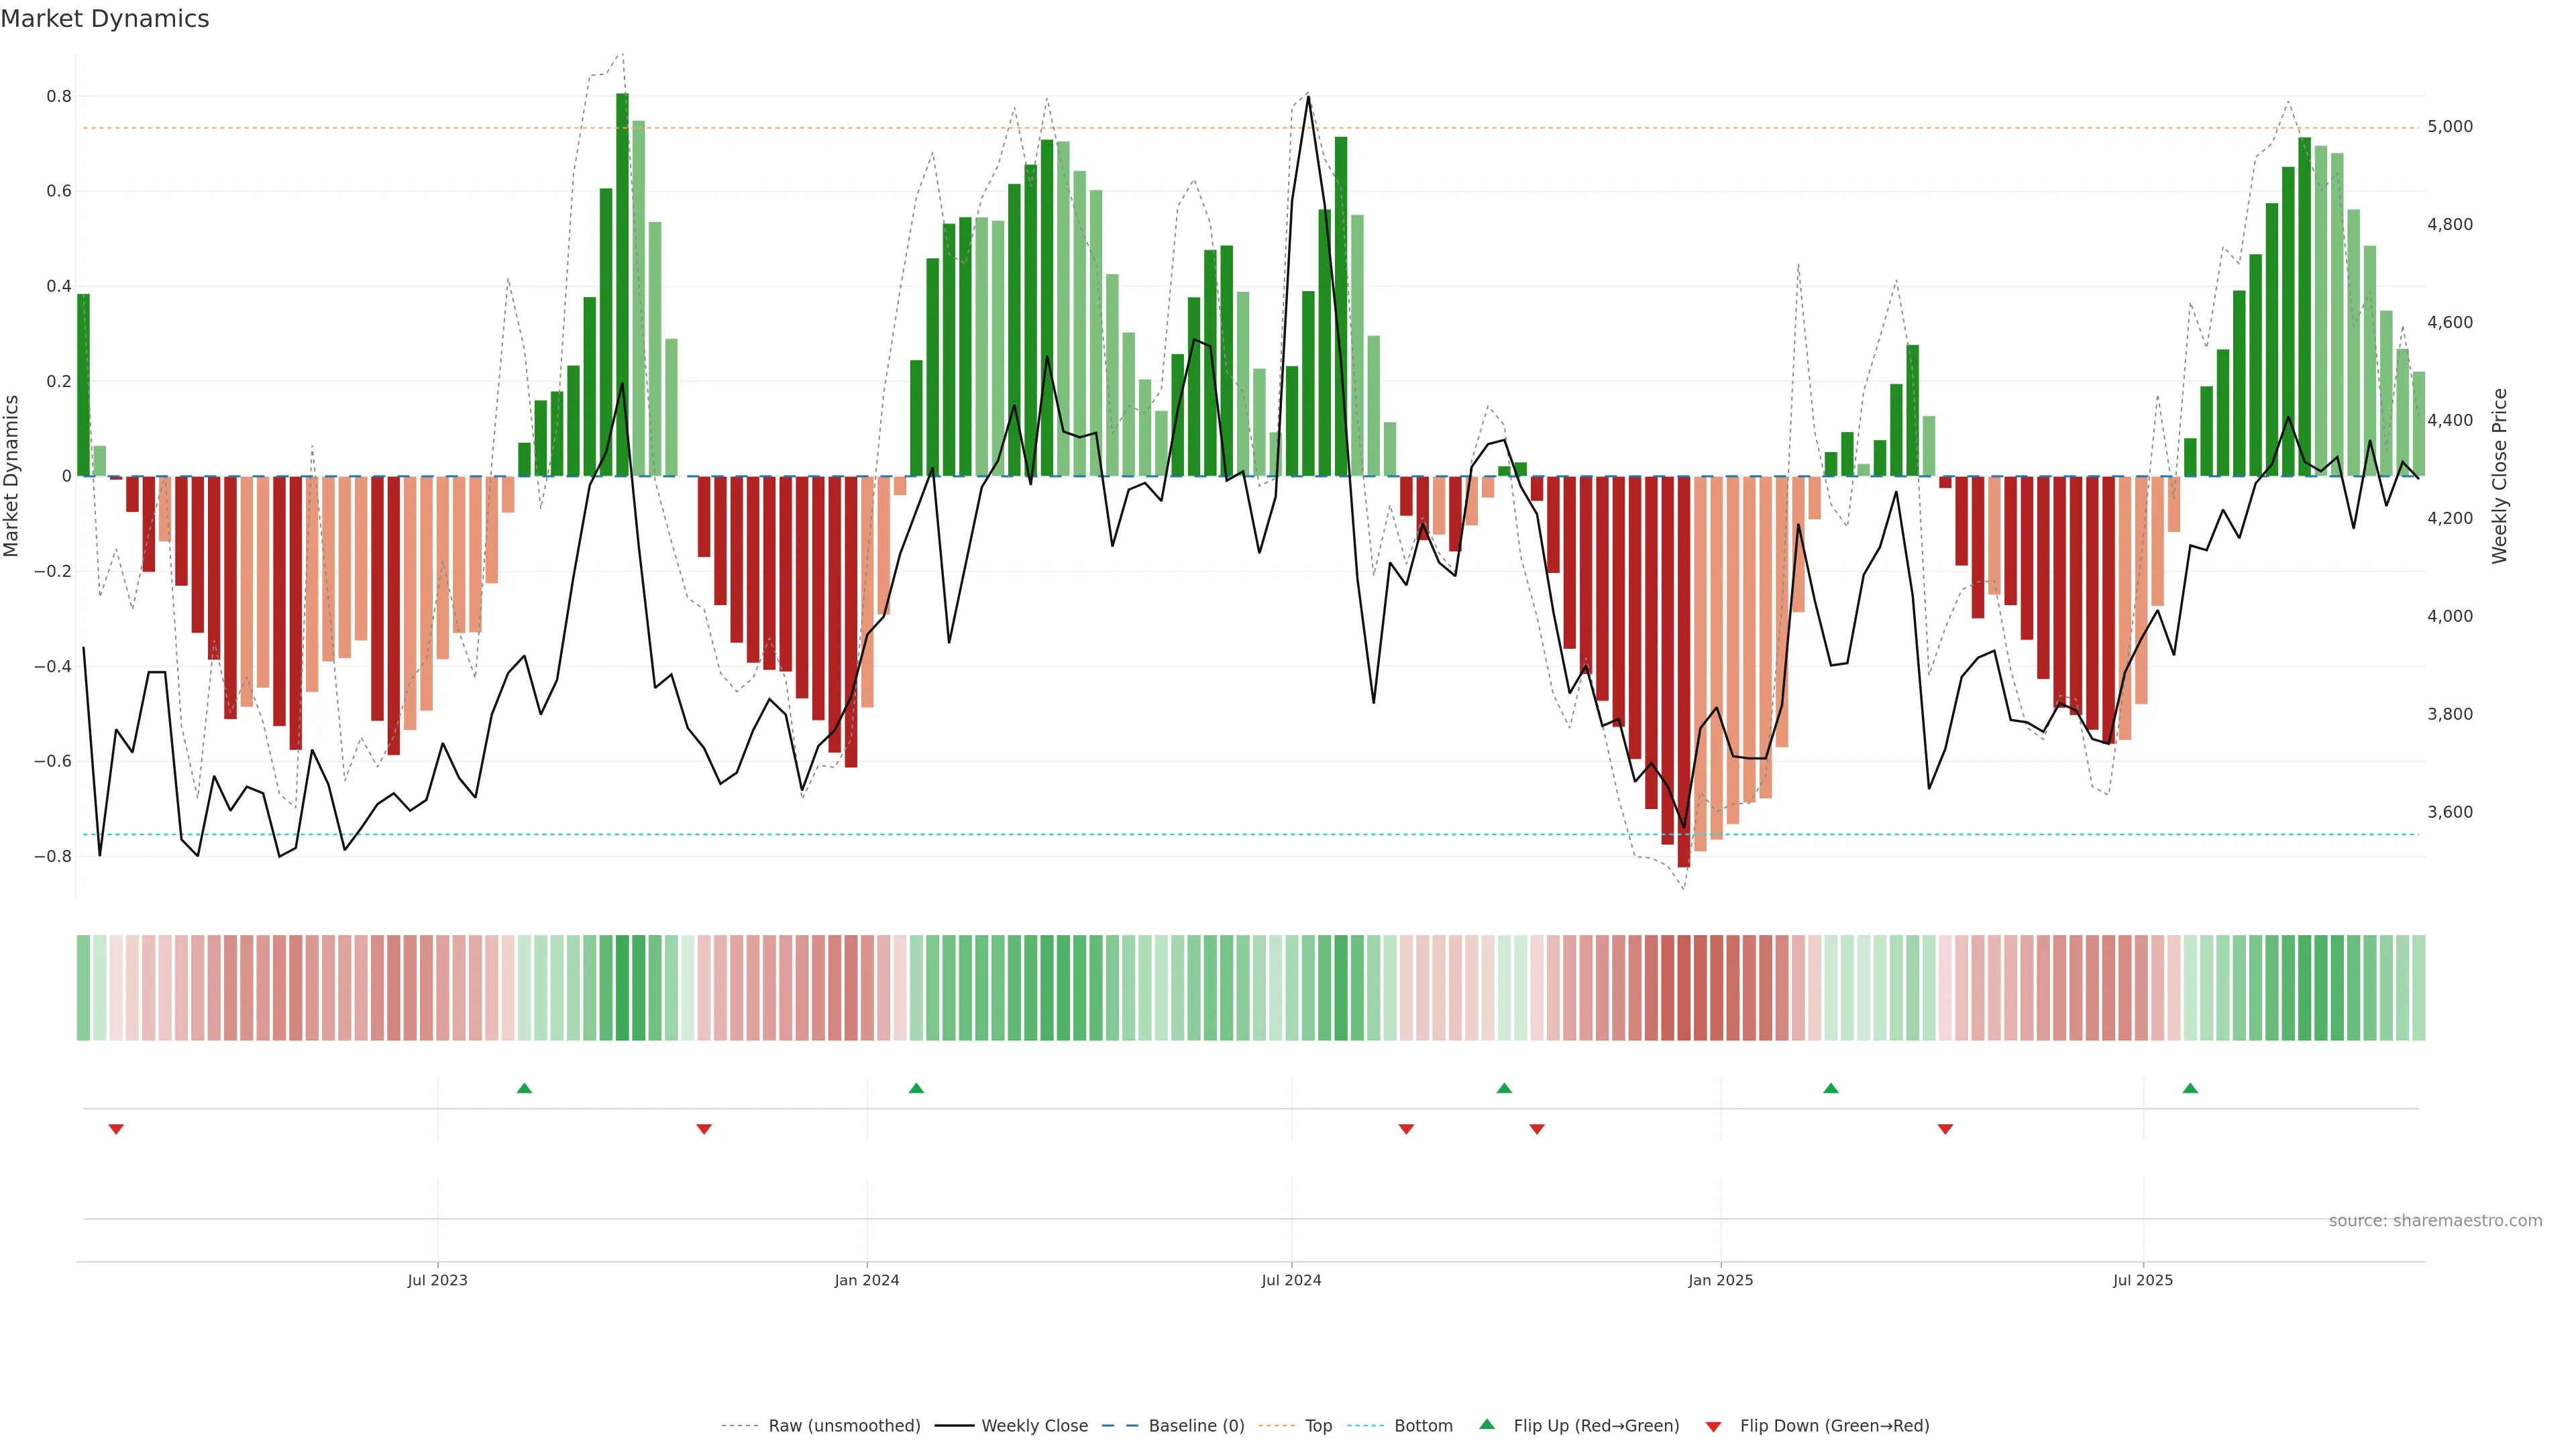
Task: Click the Market Dynamics chart title
Action: (105, 19)
